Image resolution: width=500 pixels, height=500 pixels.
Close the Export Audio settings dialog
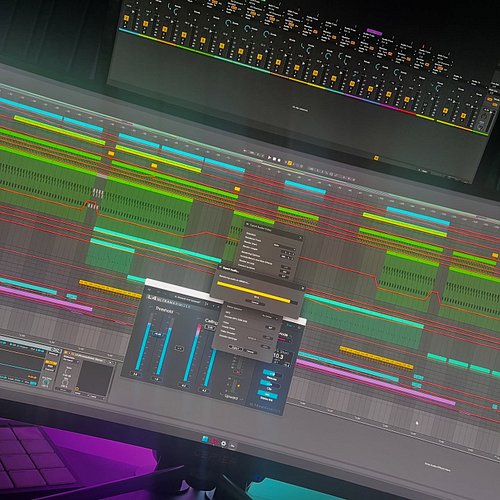click(300, 238)
